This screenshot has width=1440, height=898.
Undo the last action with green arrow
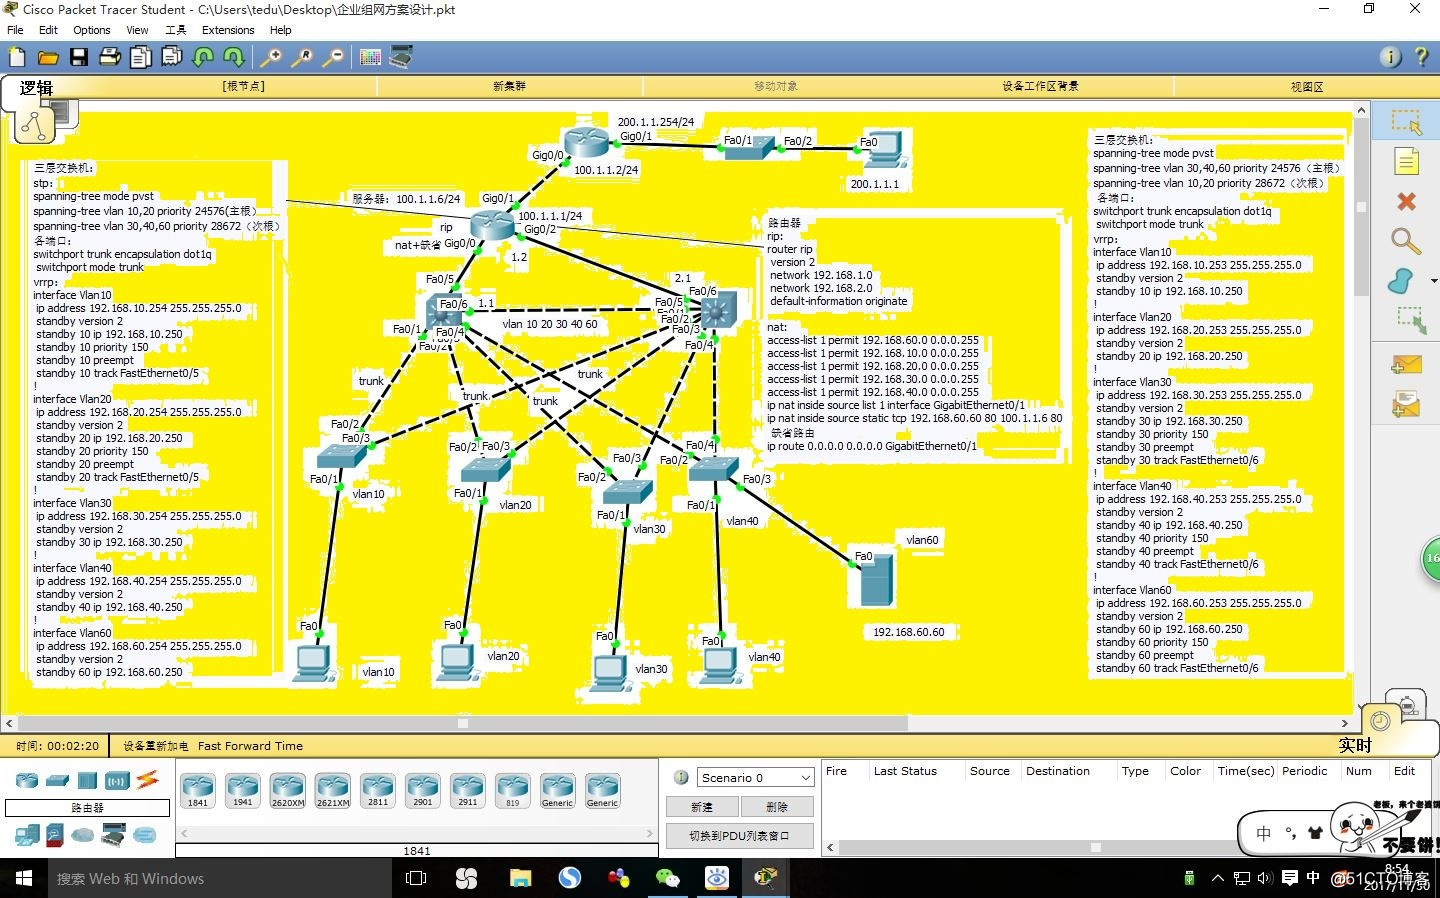point(203,57)
